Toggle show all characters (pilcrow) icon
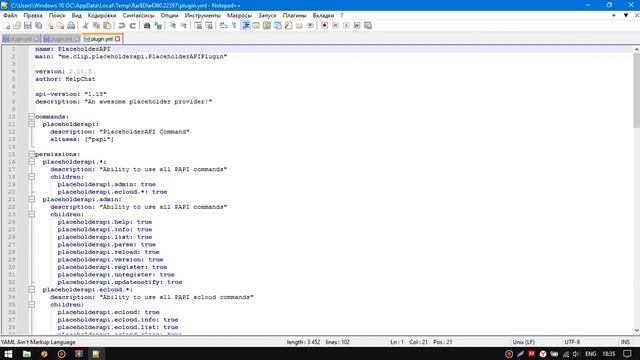 [x=234, y=26]
